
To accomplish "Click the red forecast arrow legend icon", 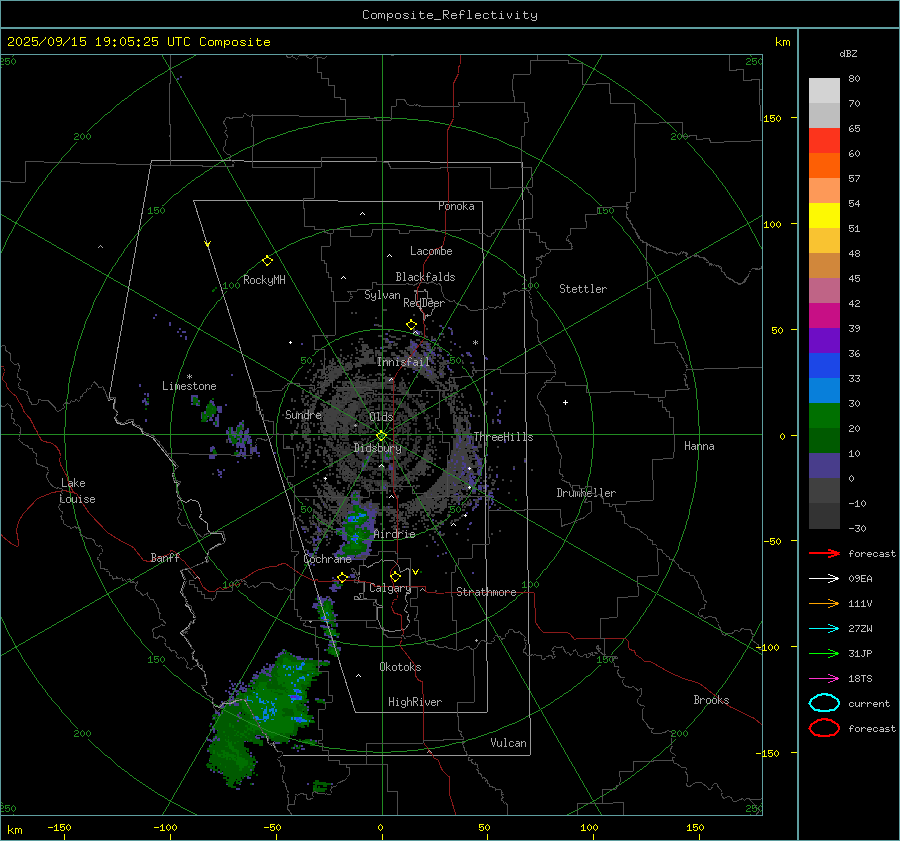I will click(824, 553).
